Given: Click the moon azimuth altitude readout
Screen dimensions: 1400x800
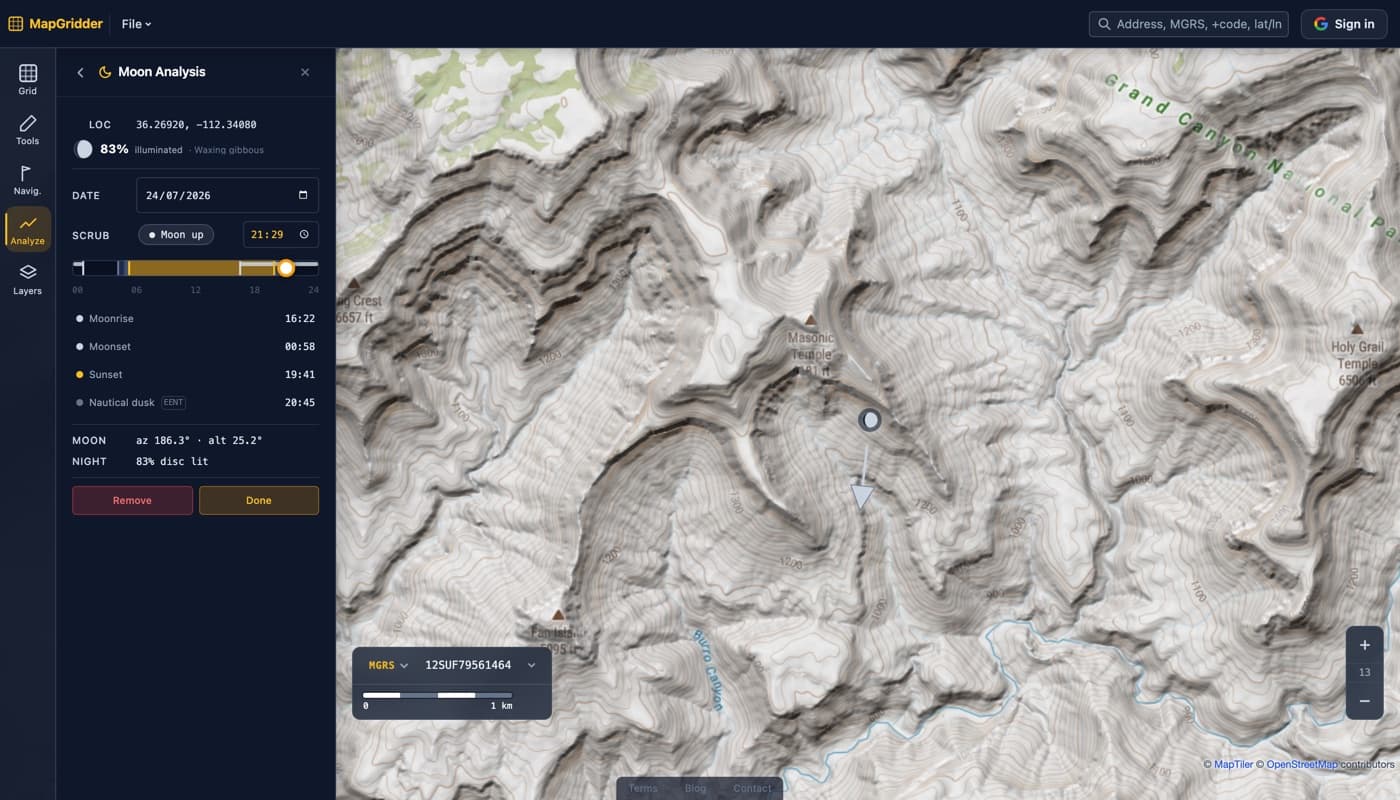Looking at the screenshot, I should [x=199, y=440].
